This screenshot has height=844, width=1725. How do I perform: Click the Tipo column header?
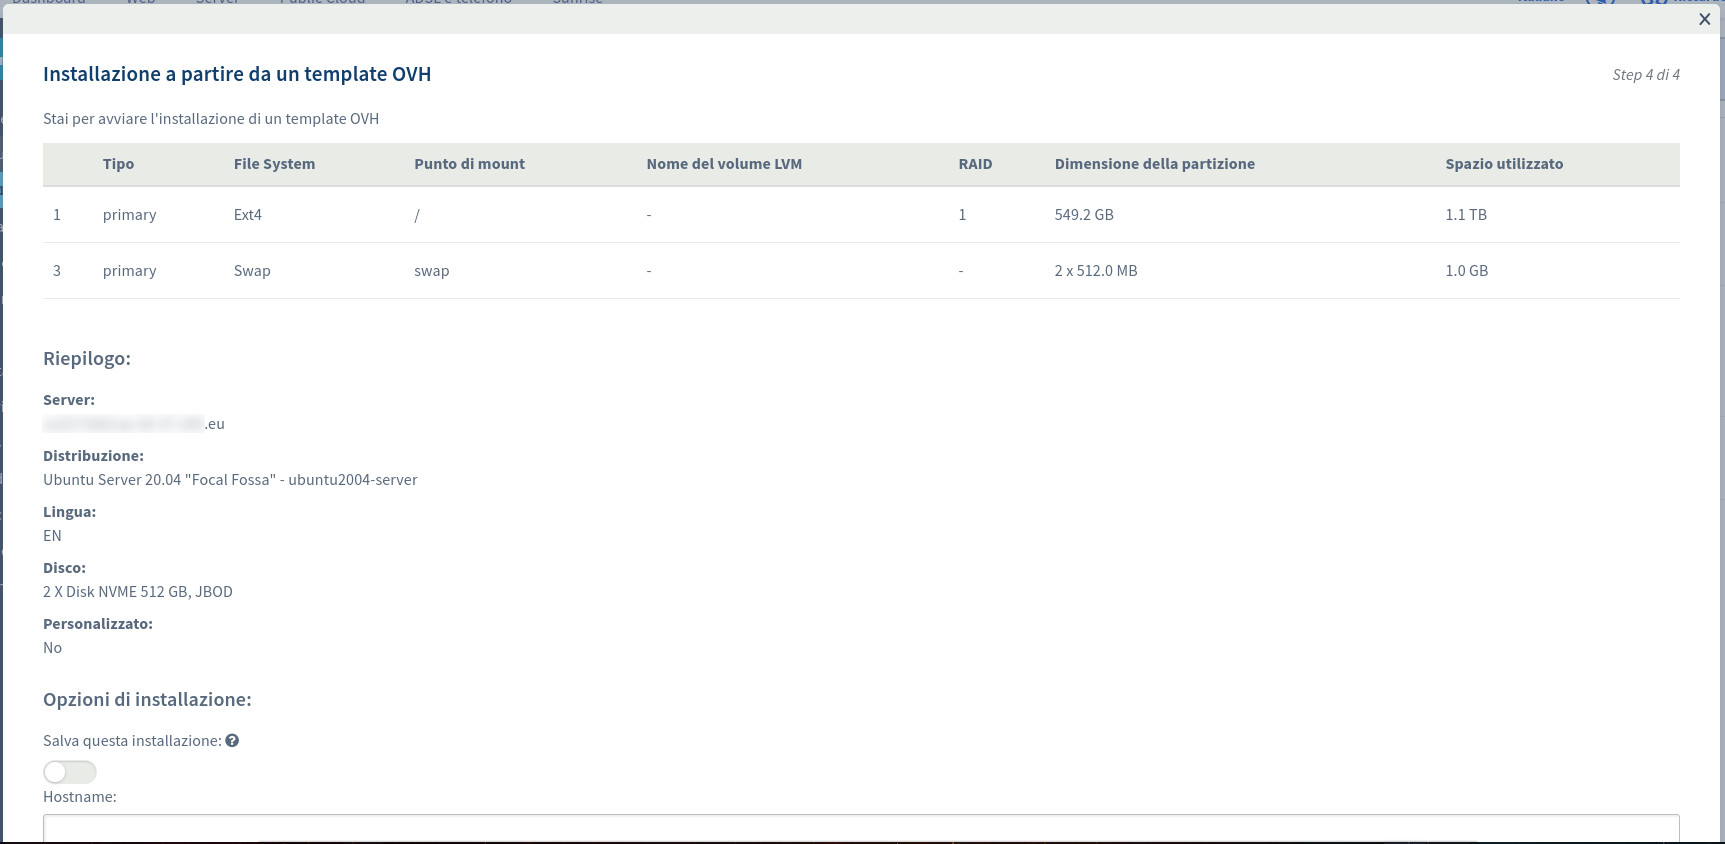(118, 164)
